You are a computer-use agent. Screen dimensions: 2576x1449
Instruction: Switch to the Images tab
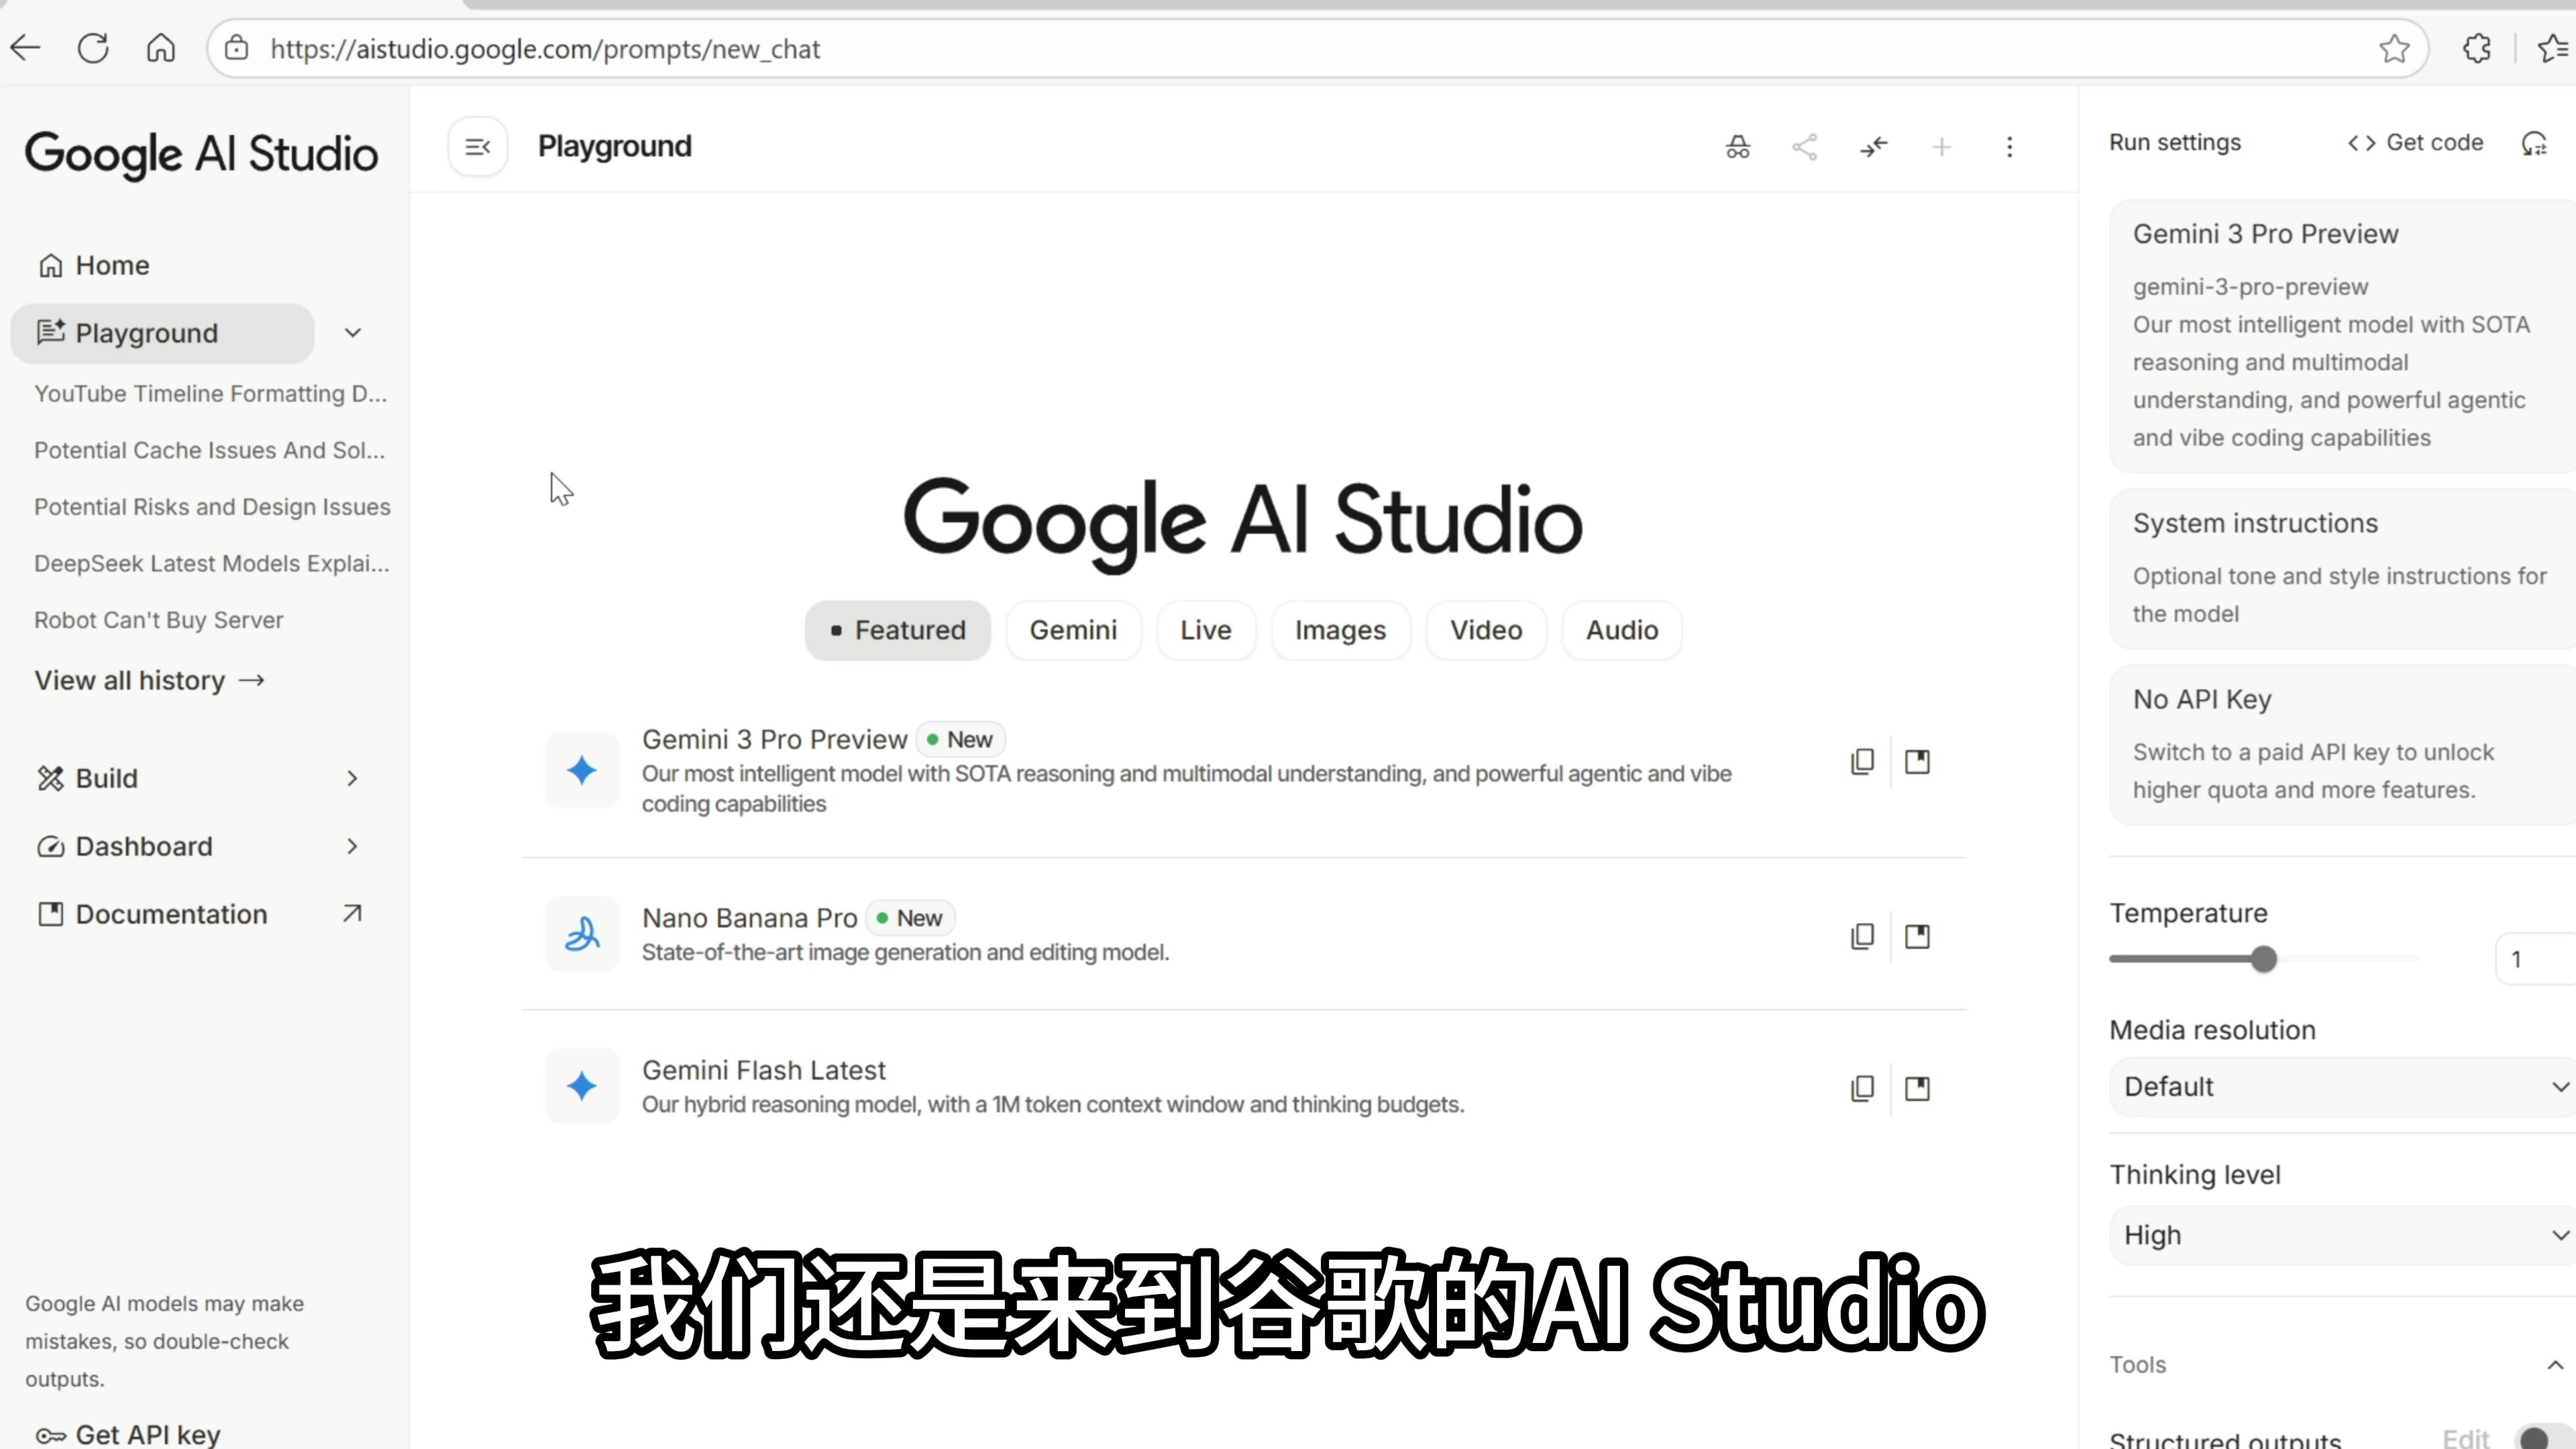(1340, 631)
